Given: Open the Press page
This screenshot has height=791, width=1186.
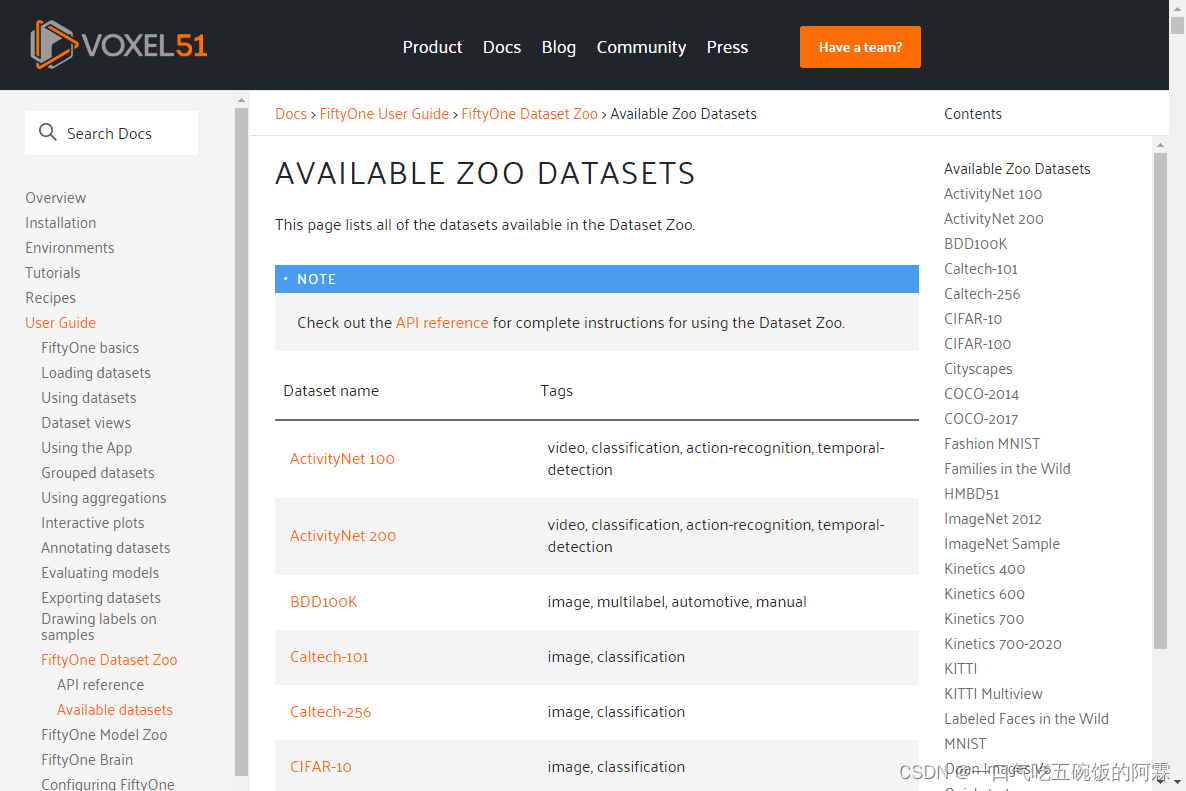Looking at the screenshot, I should pos(727,47).
